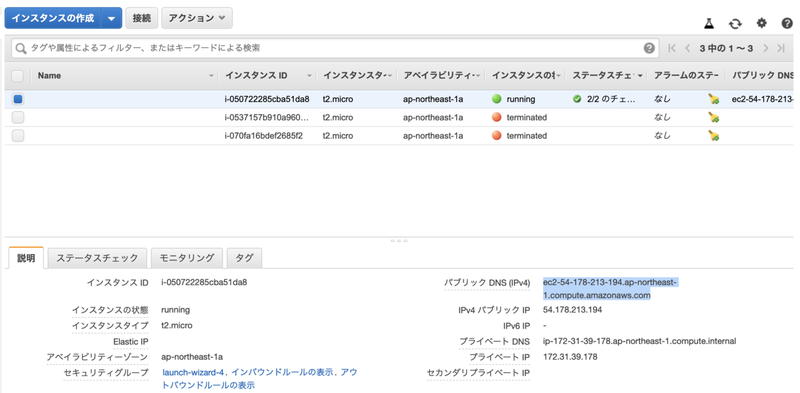The image size is (800, 393).
Task: Click the pane resize handle dots
Action: 399,240
